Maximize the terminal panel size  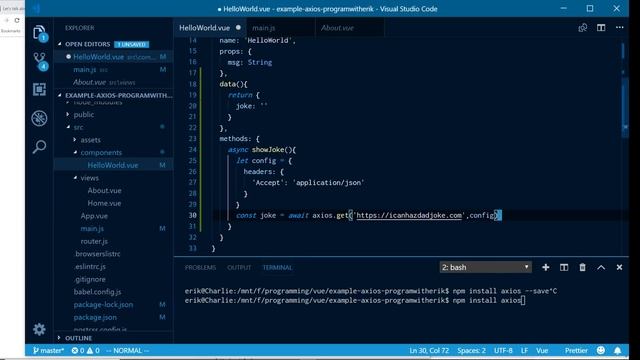(x=601, y=267)
